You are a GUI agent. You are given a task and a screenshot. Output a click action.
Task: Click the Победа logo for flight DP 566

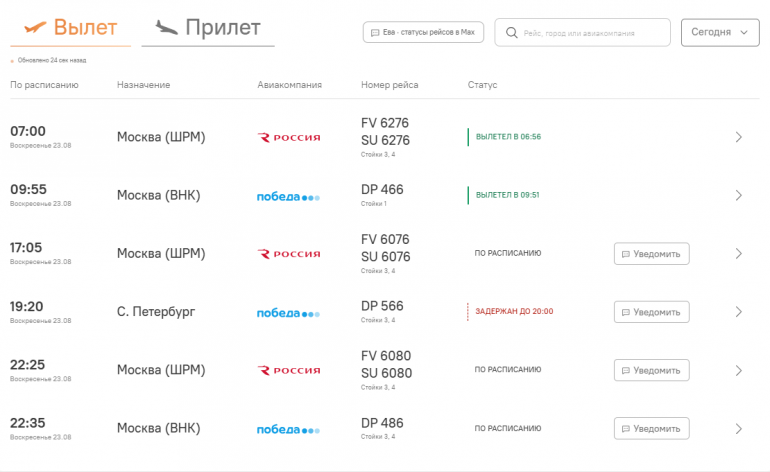point(288,313)
